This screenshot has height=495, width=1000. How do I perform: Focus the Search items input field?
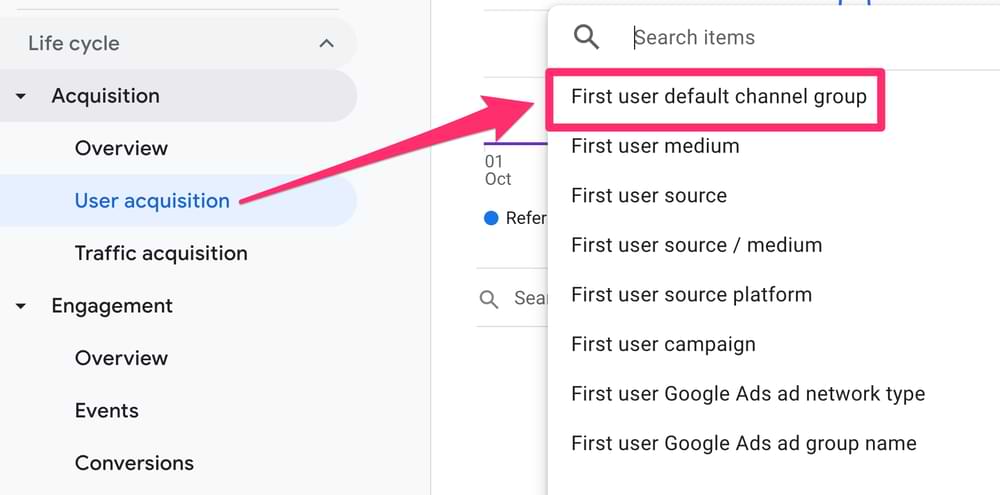tap(810, 38)
